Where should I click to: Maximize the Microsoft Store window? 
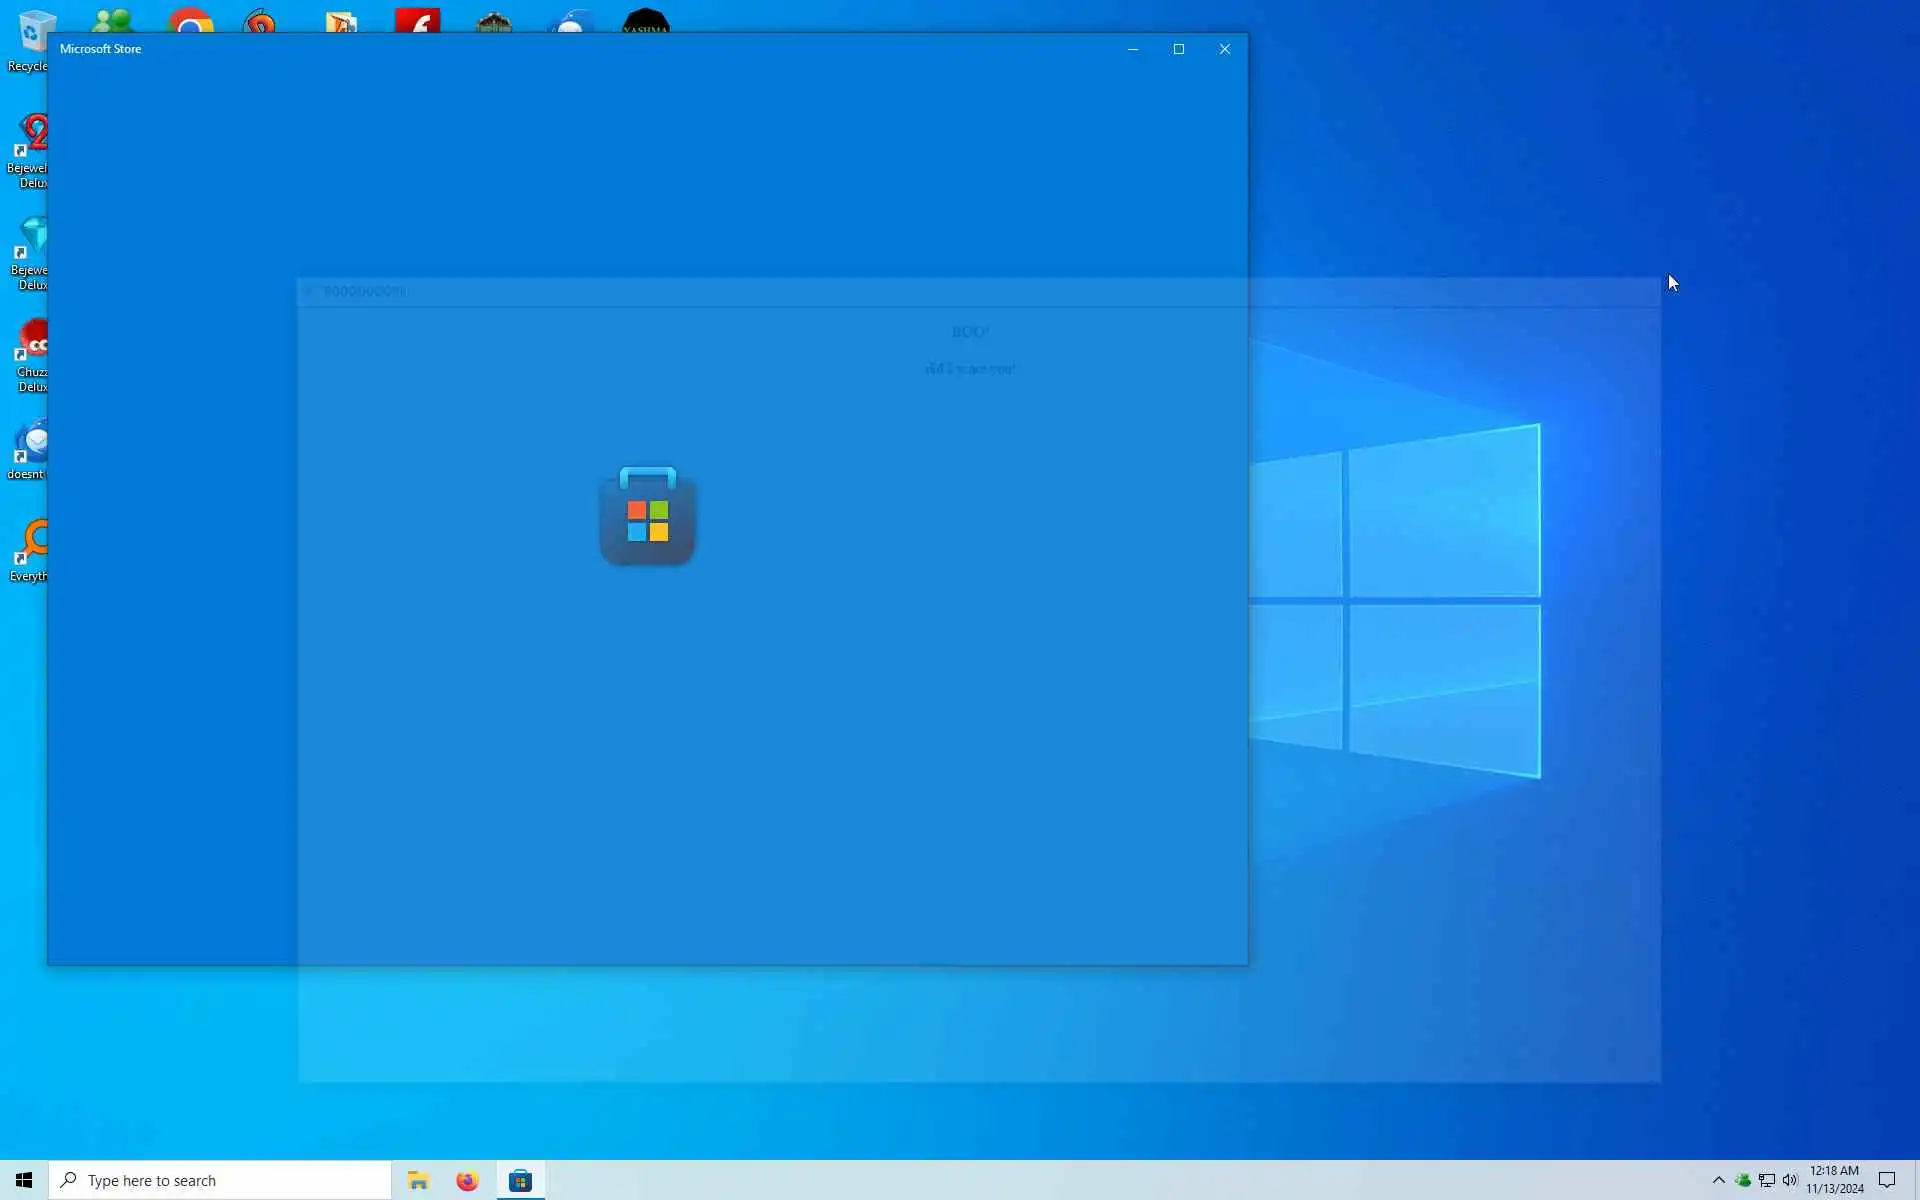pos(1178,49)
